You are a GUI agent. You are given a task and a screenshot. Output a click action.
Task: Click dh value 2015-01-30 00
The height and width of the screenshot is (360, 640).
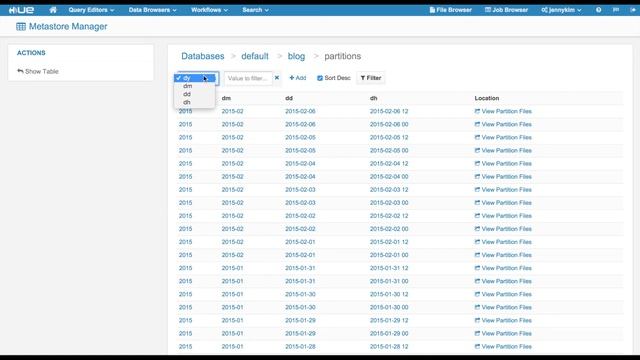pyautogui.click(x=389, y=307)
